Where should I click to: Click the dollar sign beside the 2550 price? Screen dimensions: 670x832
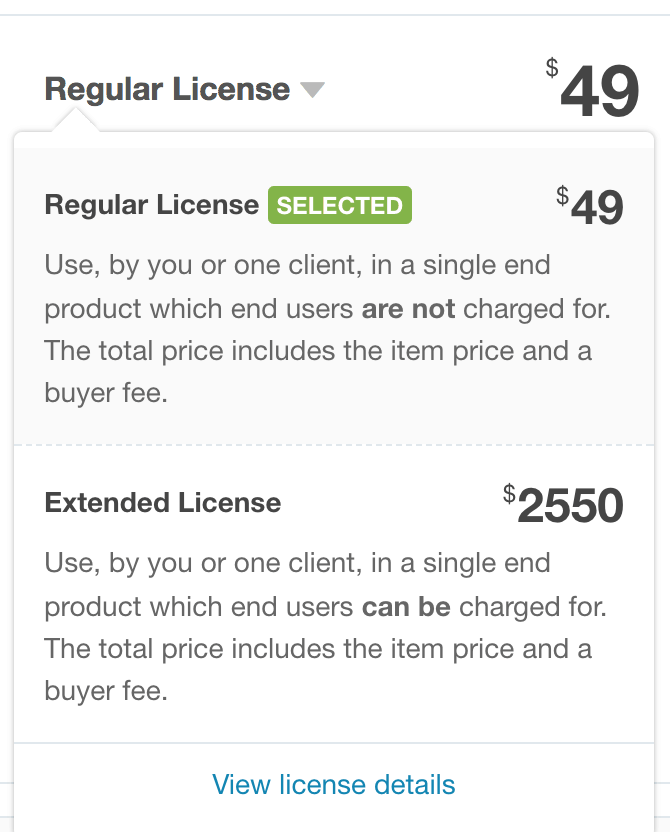[509, 492]
